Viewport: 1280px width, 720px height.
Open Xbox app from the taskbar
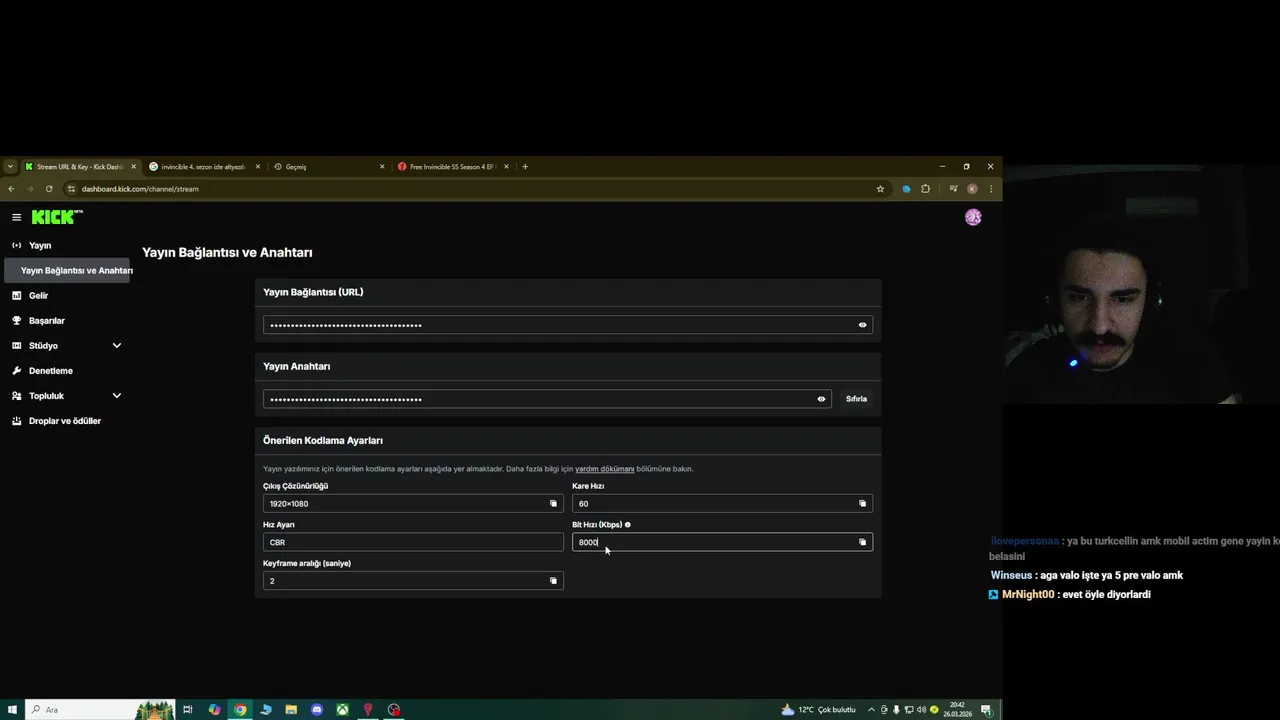[x=342, y=710]
